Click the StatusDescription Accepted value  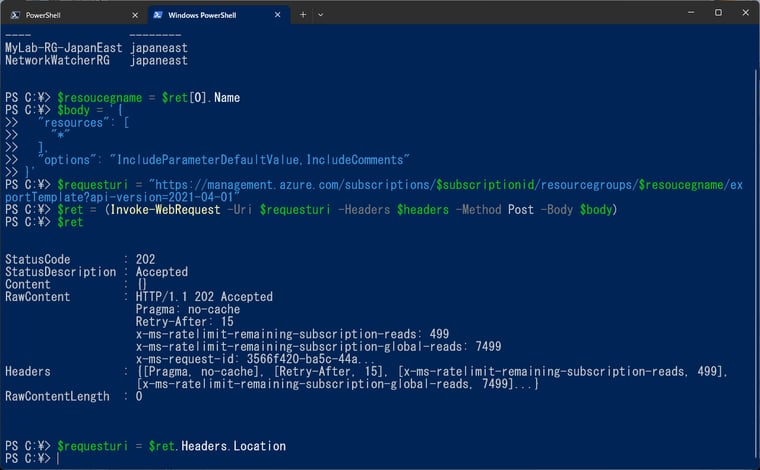(x=162, y=272)
